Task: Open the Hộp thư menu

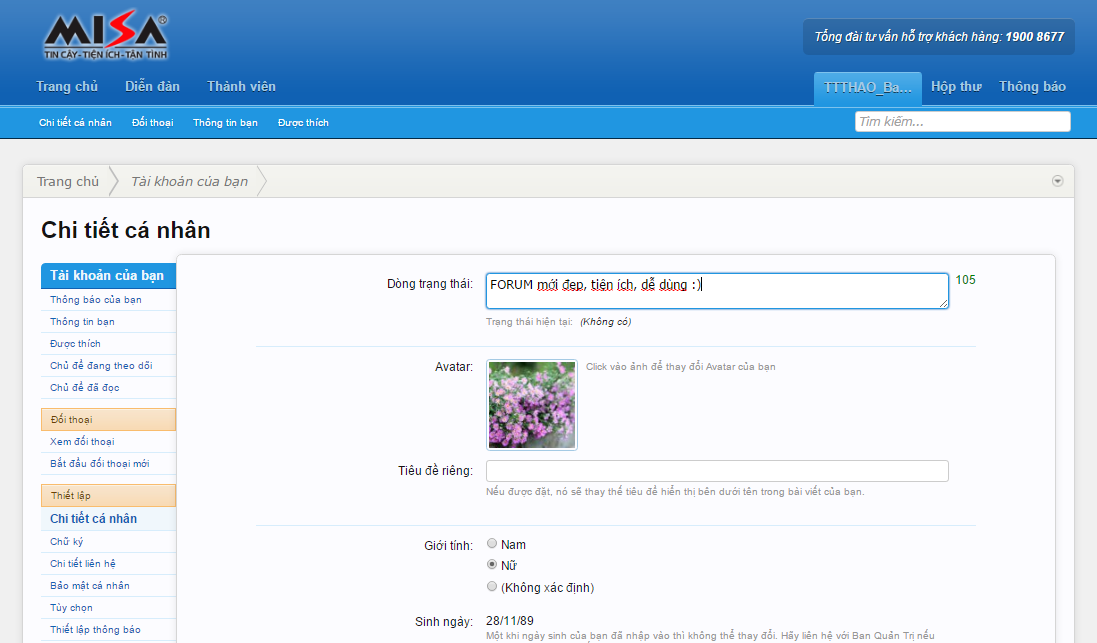Action: [956, 87]
